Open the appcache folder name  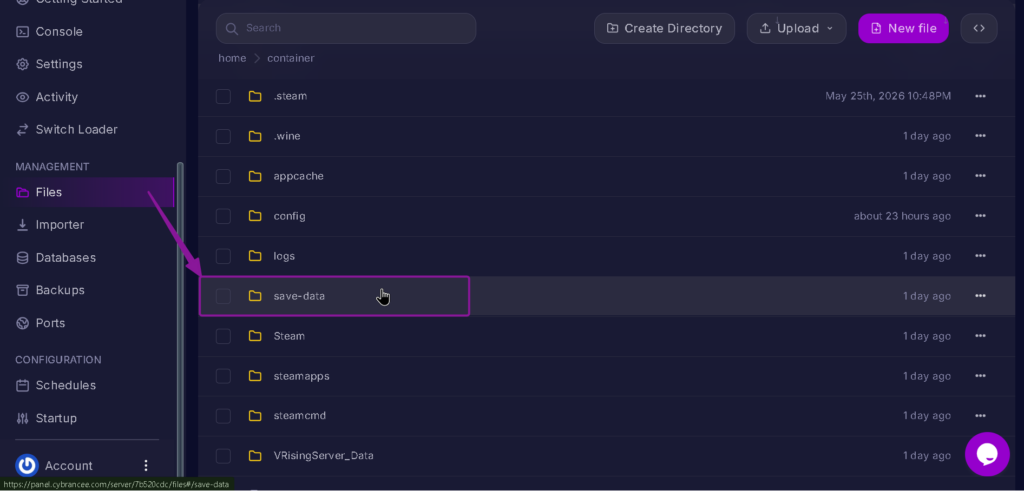(298, 176)
